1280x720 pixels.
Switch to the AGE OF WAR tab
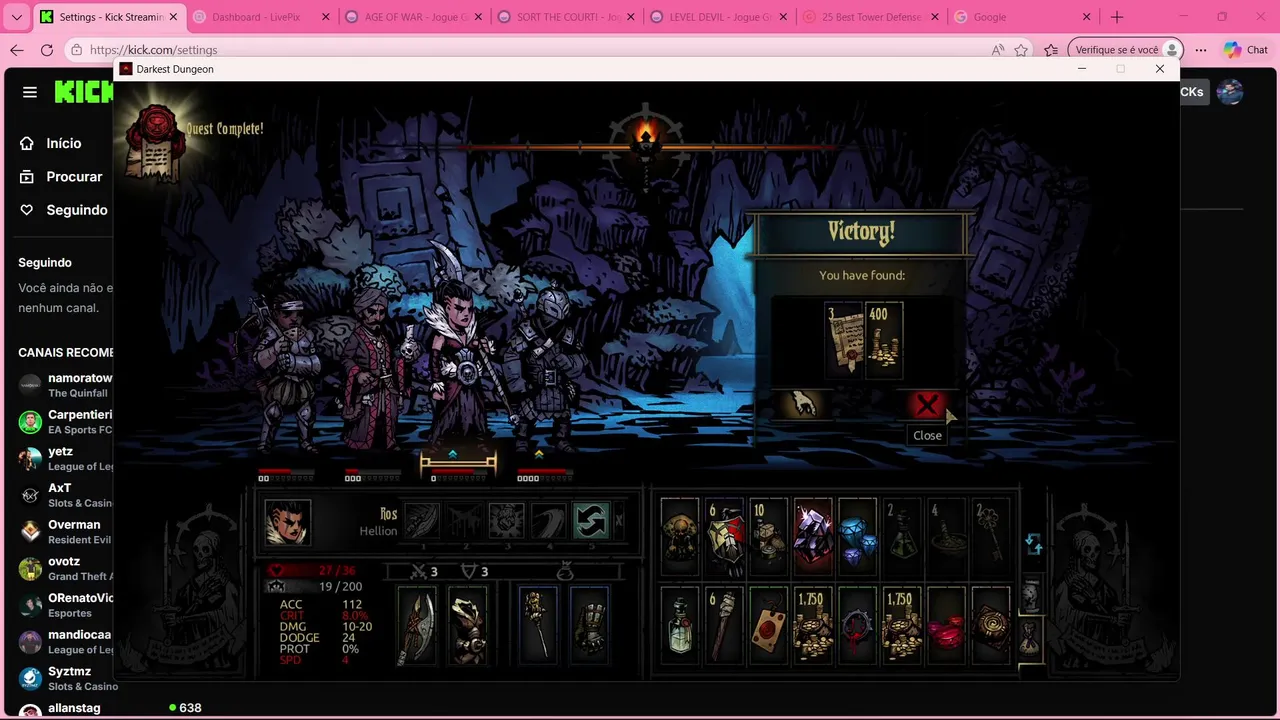pos(413,17)
